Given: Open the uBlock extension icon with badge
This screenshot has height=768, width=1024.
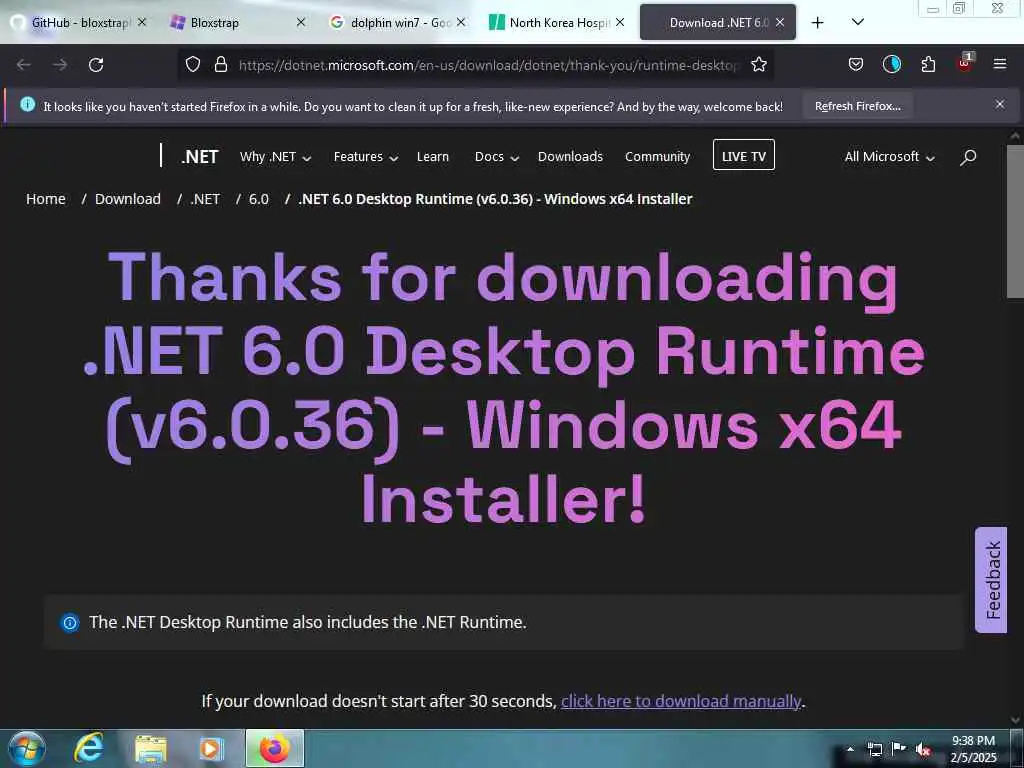Looking at the screenshot, I should pyautogui.click(x=965, y=63).
